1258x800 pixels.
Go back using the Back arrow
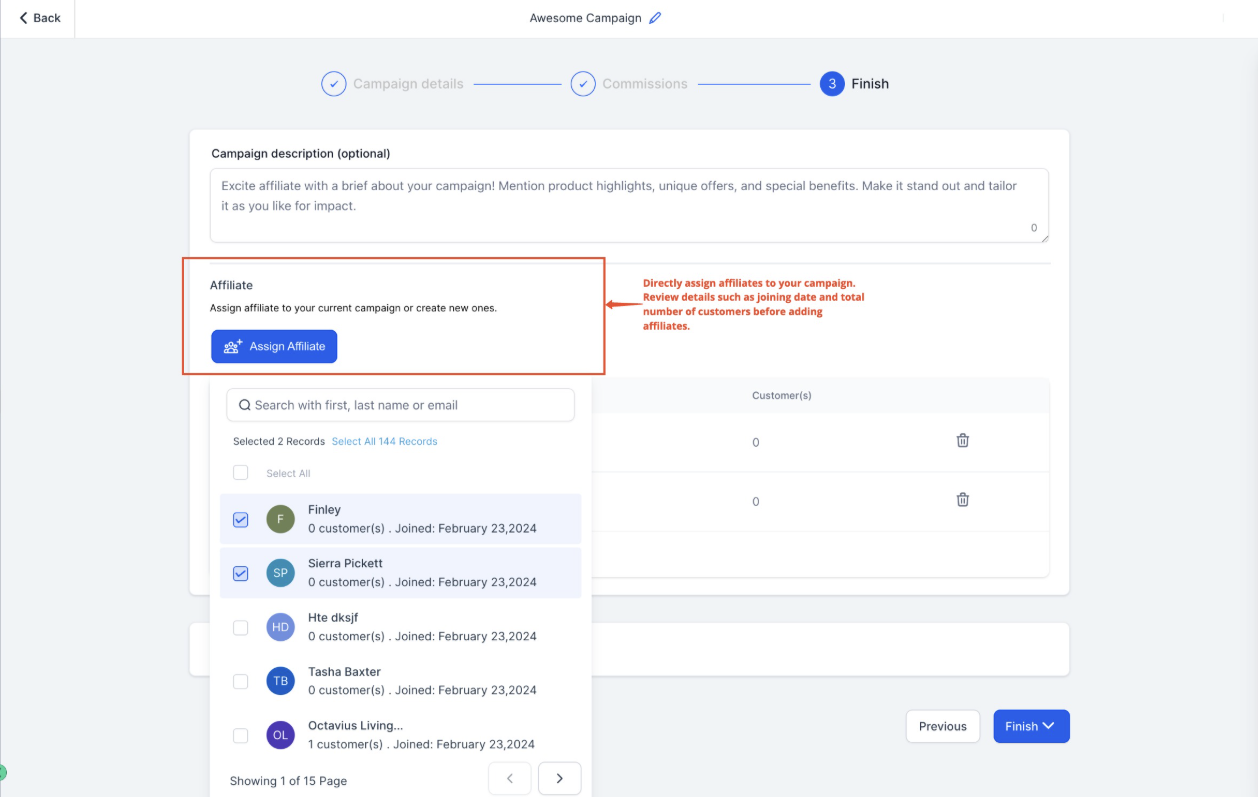click(40, 18)
